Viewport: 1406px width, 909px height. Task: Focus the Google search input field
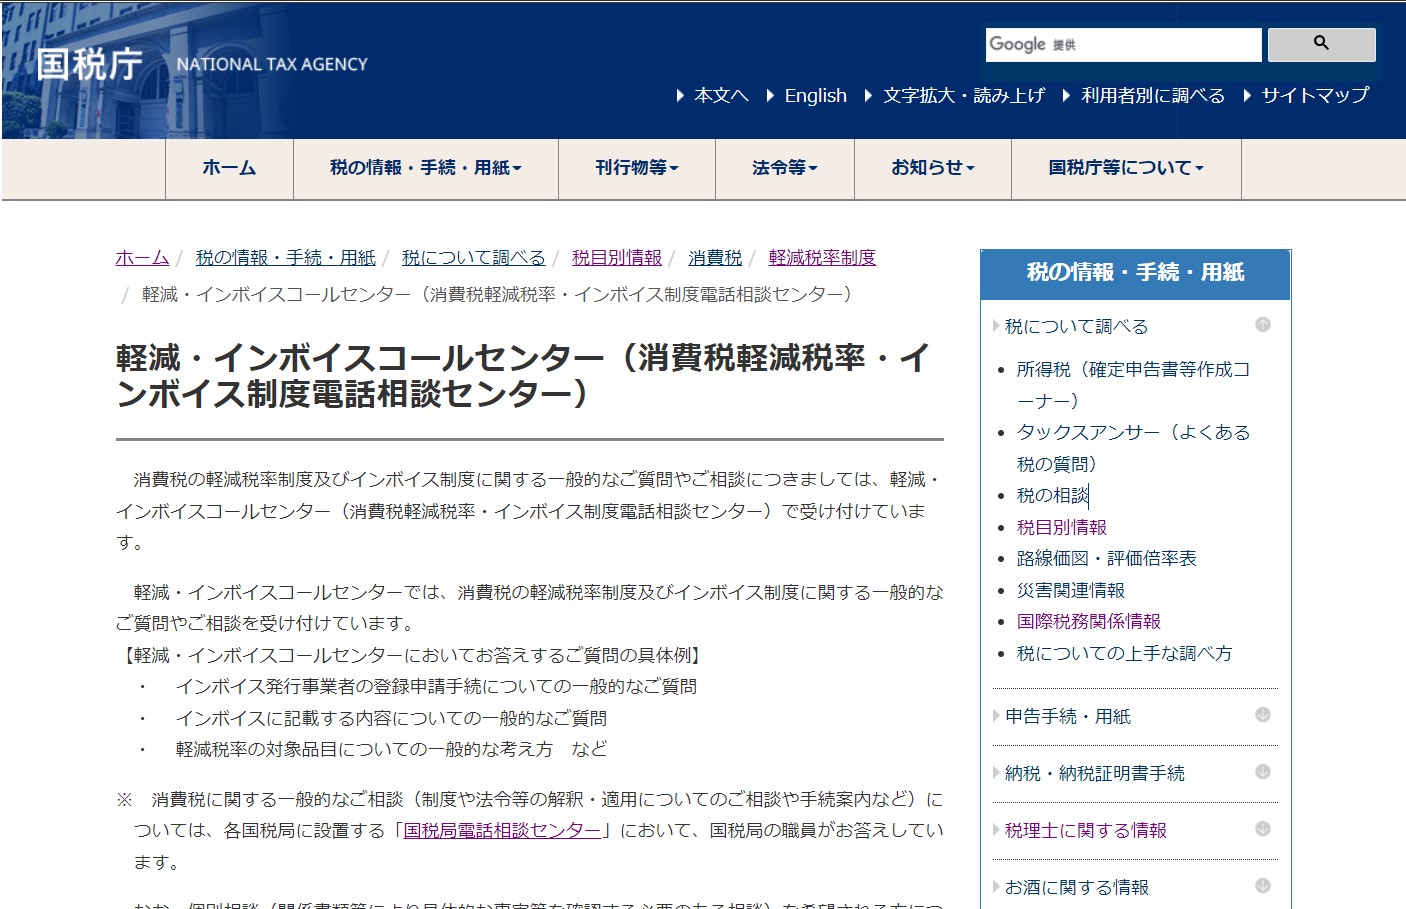point(1122,45)
